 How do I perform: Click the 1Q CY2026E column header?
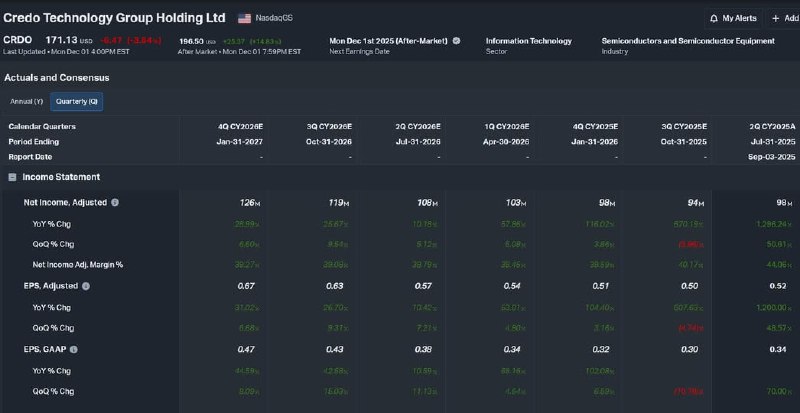(x=506, y=127)
